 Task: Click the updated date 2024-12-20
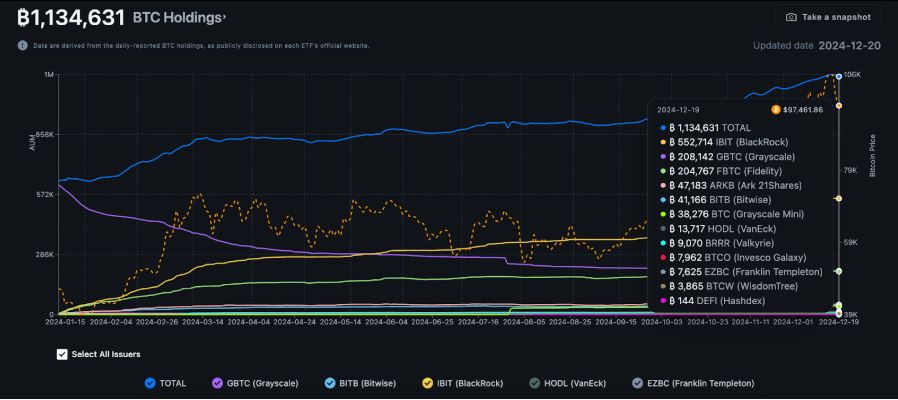(849, 46)
